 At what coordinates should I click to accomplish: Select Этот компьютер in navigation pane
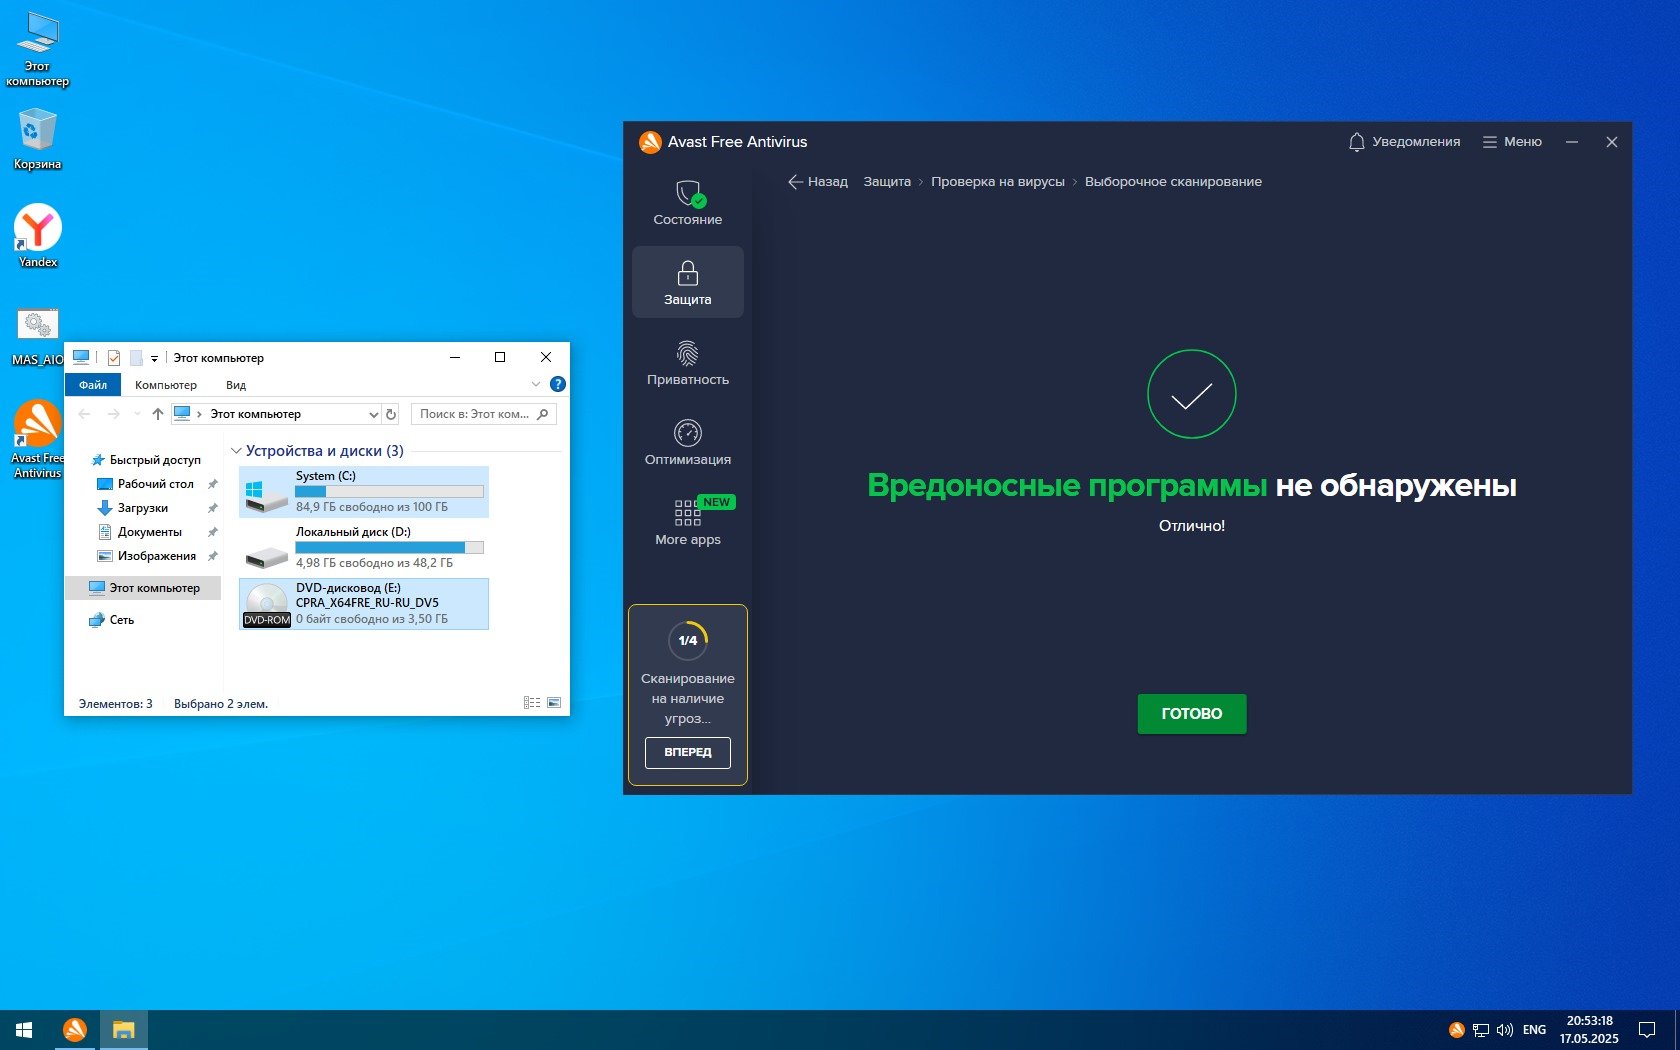point(144,588)
